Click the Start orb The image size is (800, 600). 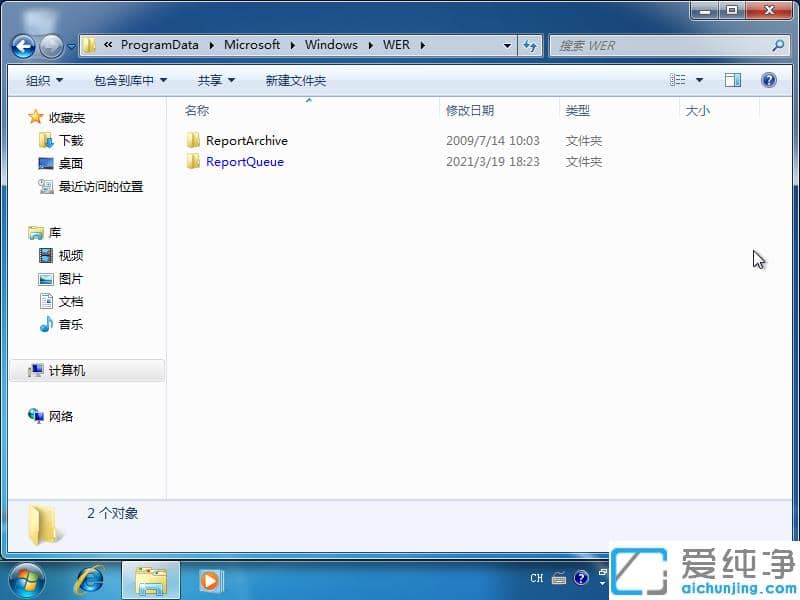pyautogui.click(x=25, y=579)
